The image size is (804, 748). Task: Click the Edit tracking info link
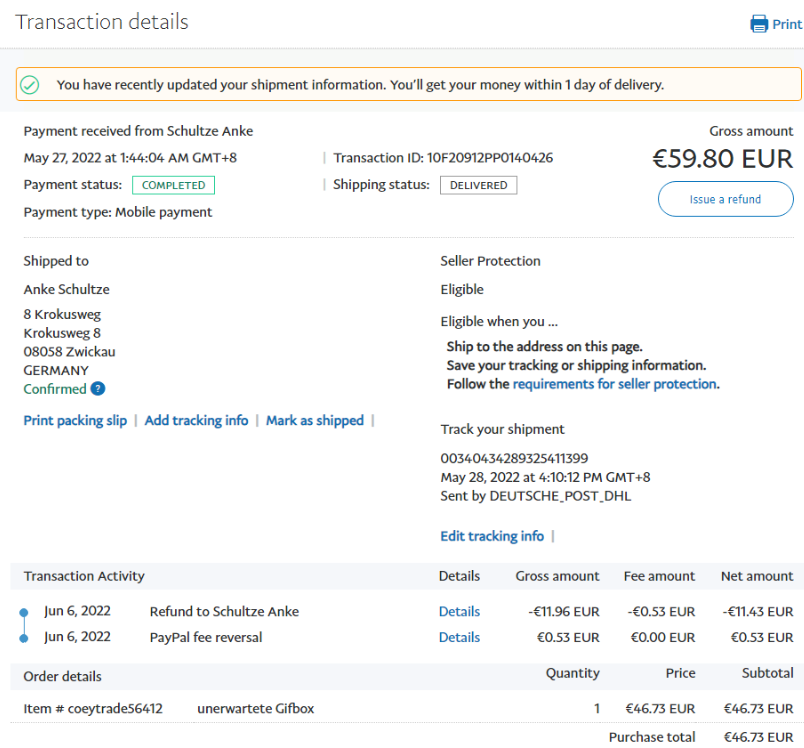click(x=492, y=537)
